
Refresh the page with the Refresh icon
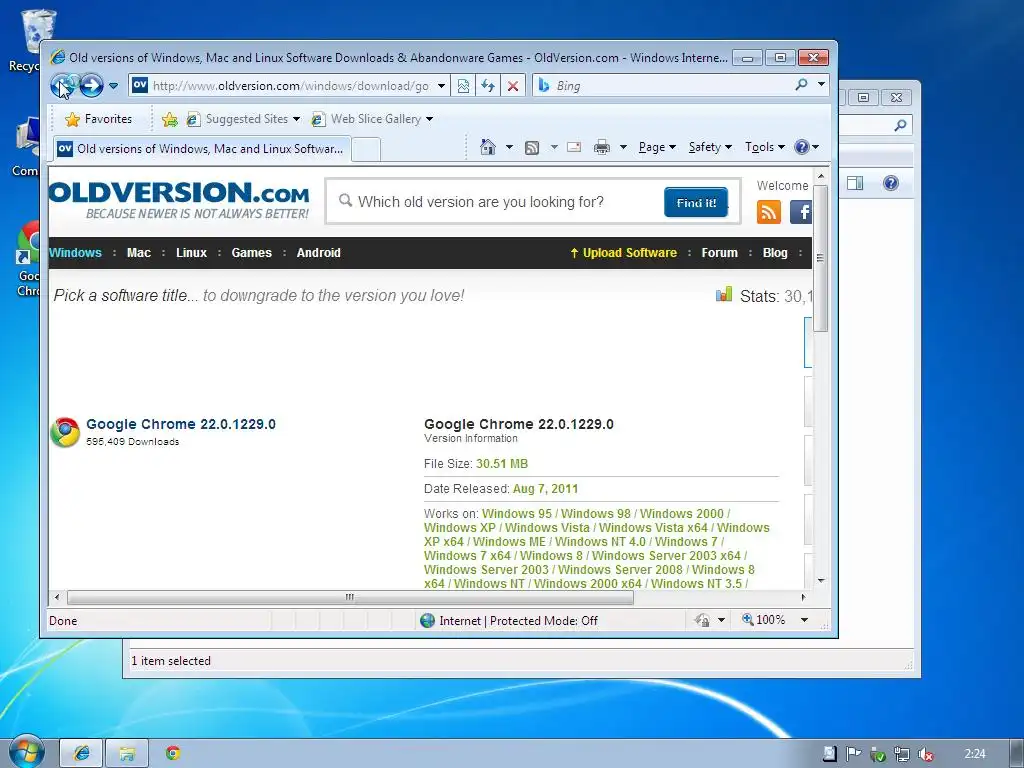(488, 86)
